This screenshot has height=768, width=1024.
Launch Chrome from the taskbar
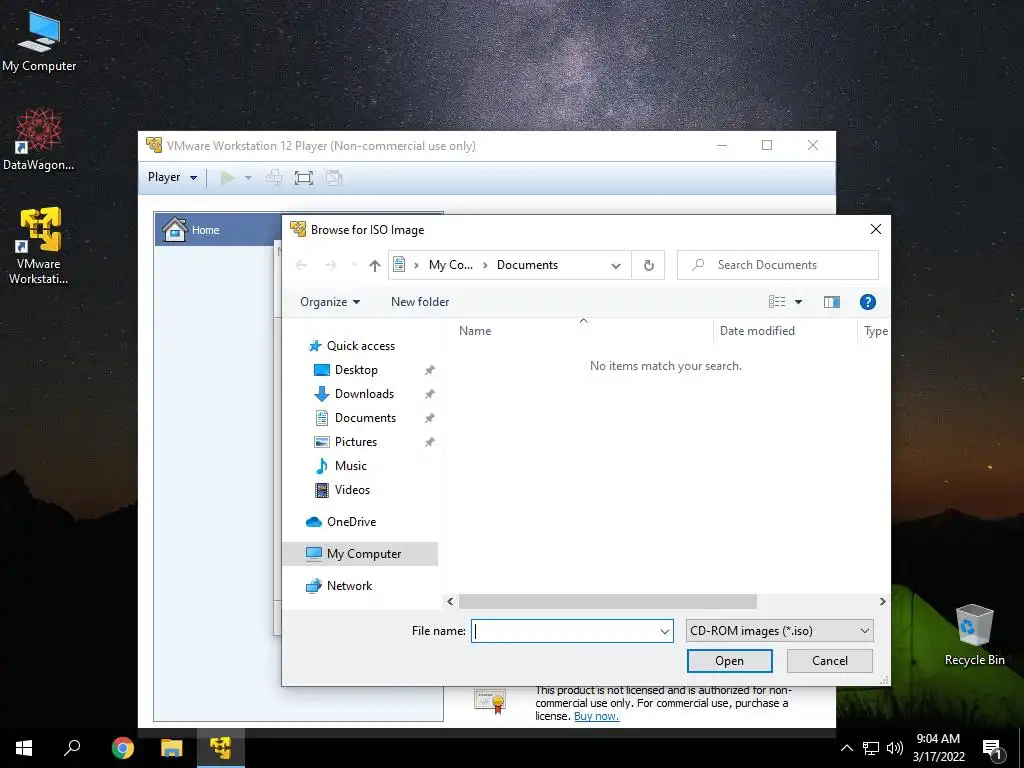point(122,748)
